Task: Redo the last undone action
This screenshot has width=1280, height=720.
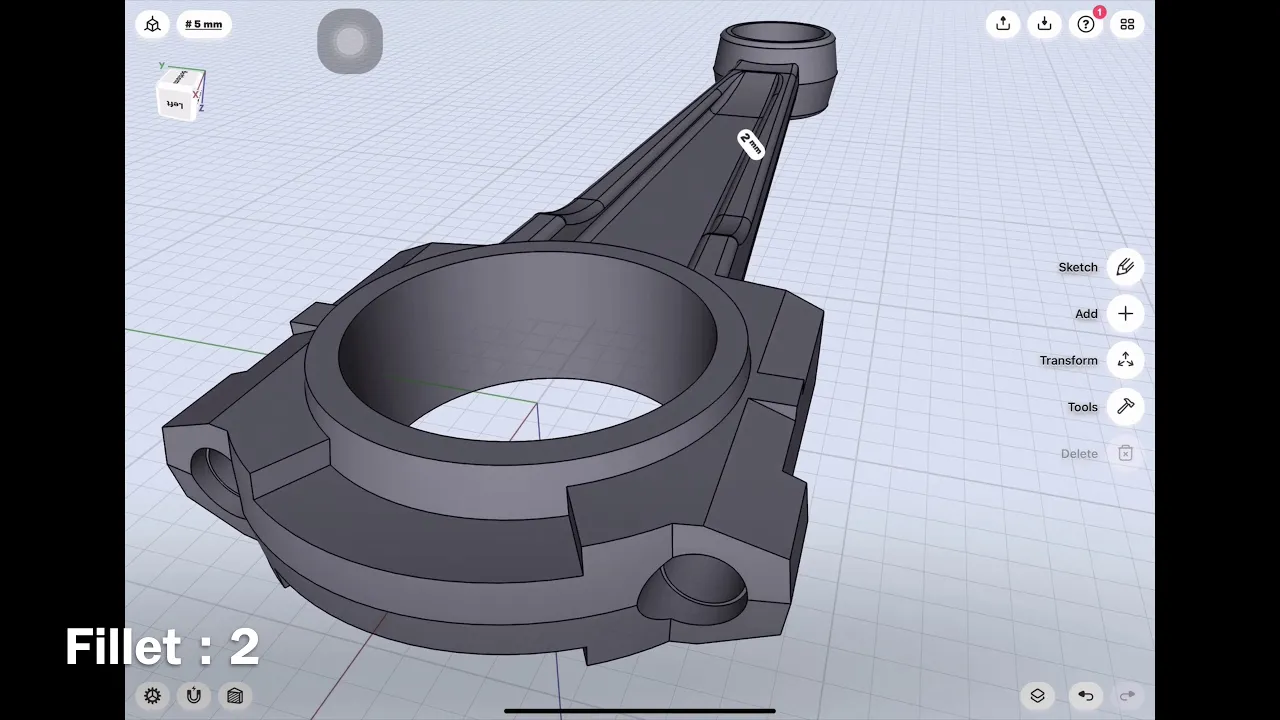Action: (1127, 696)
